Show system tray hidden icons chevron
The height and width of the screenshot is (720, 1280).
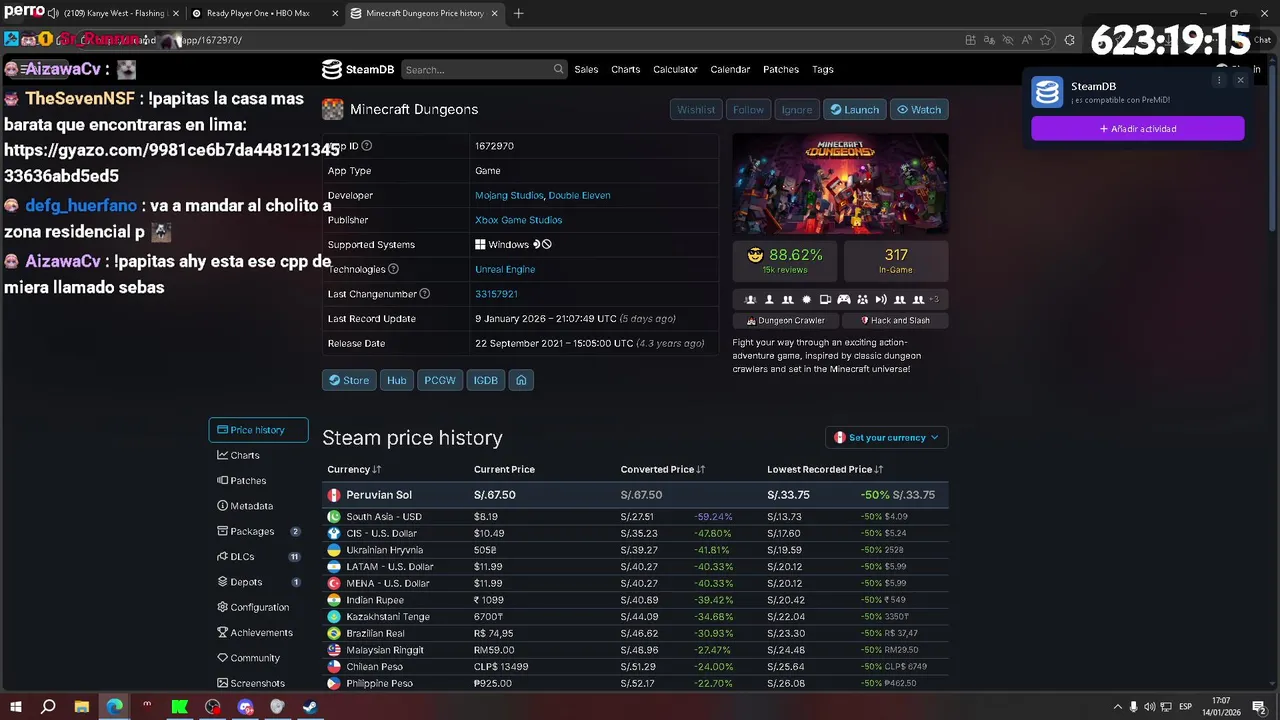(x=1118, y=707)
